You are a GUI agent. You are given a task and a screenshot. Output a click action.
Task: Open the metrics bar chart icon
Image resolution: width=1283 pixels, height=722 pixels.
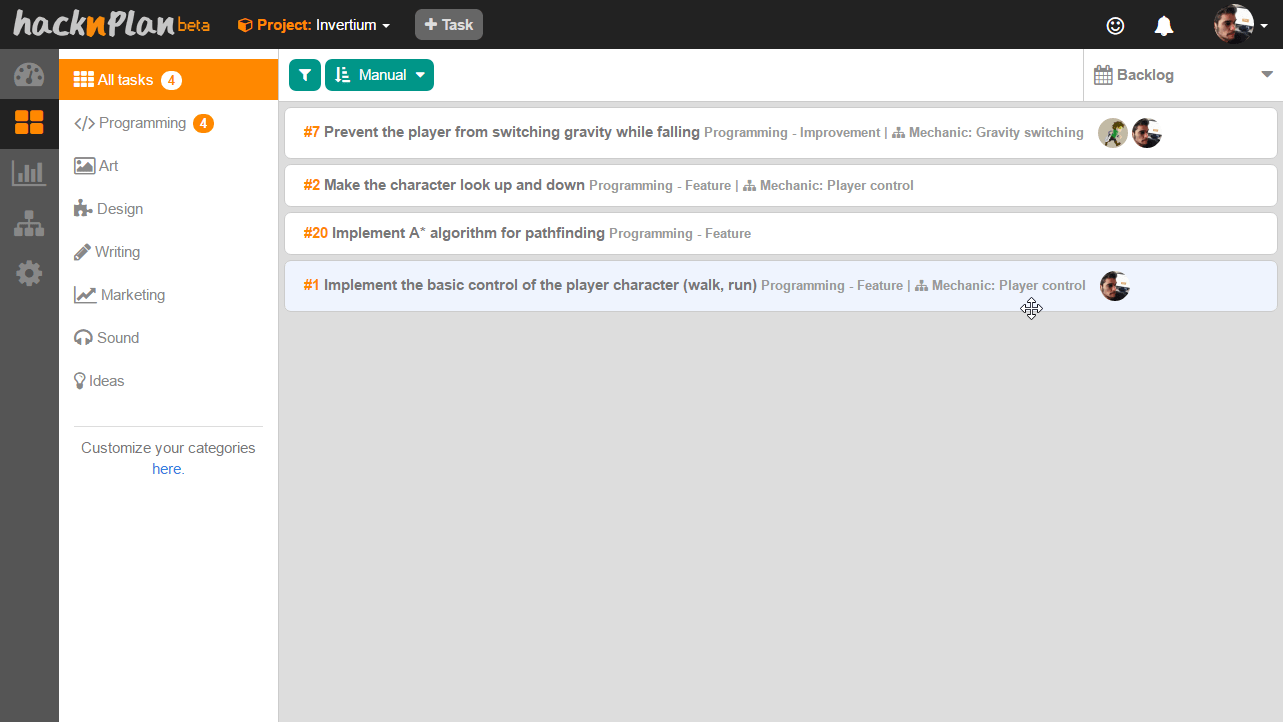click(29, 173)
